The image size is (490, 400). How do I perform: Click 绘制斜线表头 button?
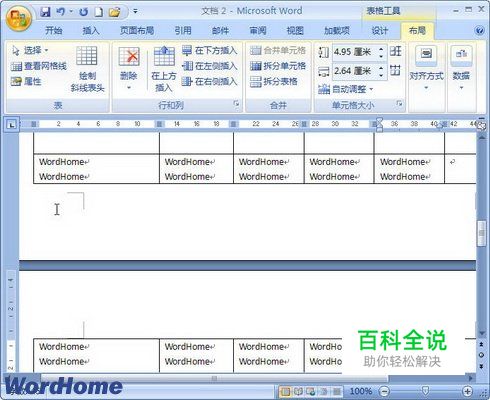tap(87, 69)
